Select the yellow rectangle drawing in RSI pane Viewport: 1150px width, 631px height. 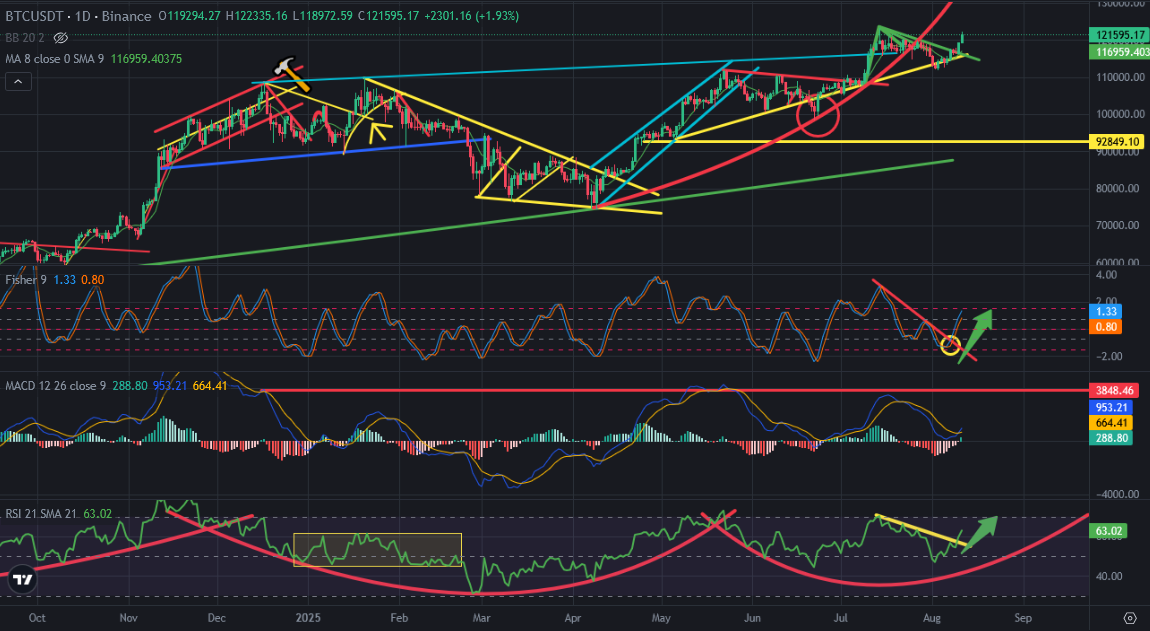tap(377, 550)
